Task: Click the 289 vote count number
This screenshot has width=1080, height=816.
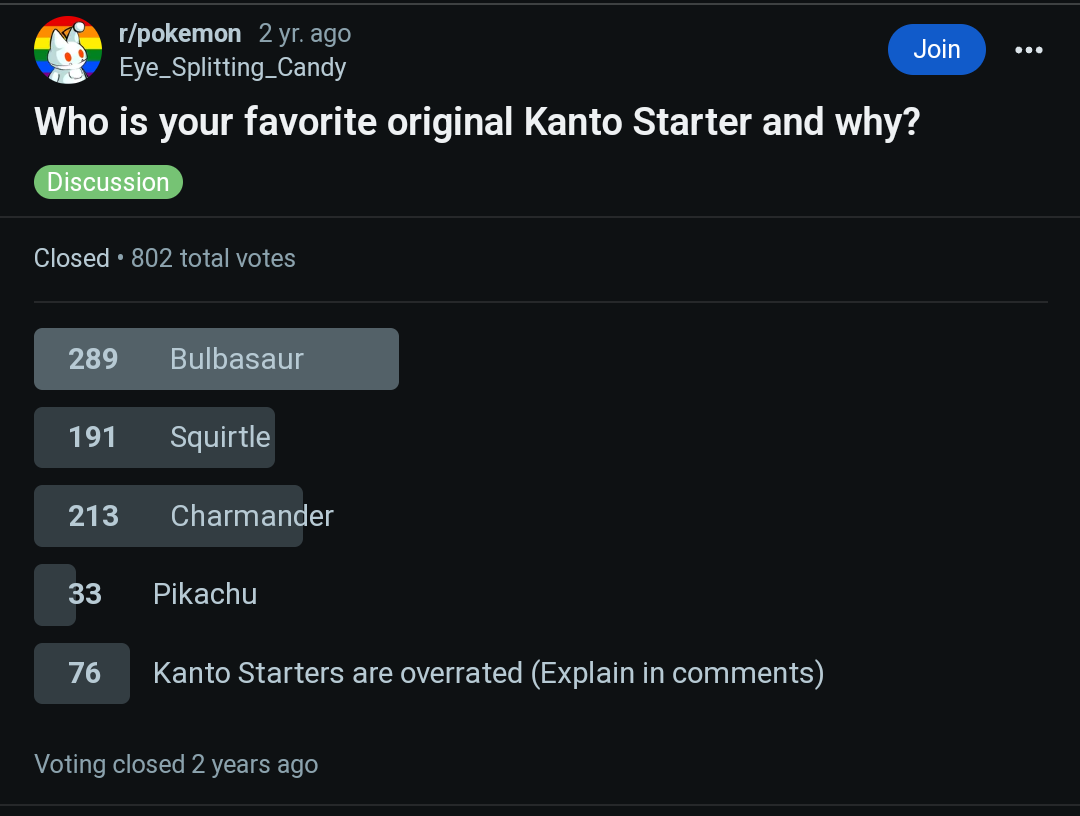Action: click(93, 359)
